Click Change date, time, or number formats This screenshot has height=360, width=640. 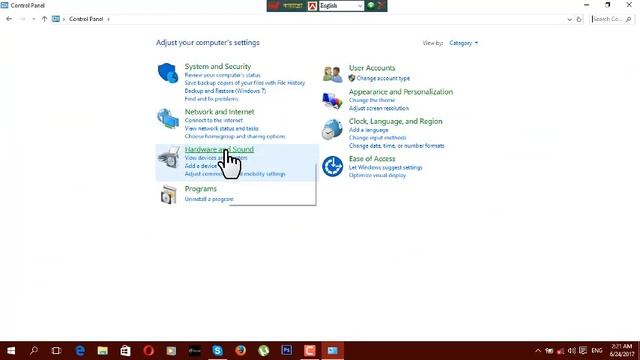point(396,146)
